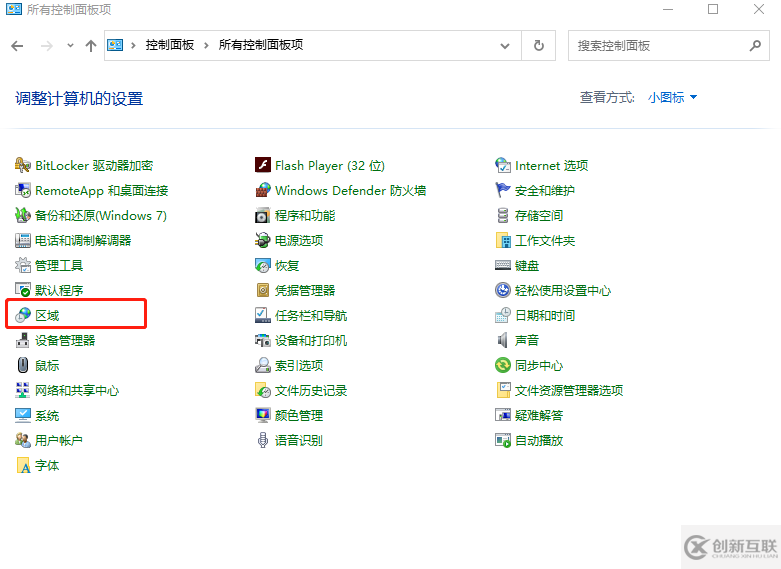This screenshot has height=569, width=781.
Task: Click the 文件历史记录 icon
Action: tap(262, 390)
